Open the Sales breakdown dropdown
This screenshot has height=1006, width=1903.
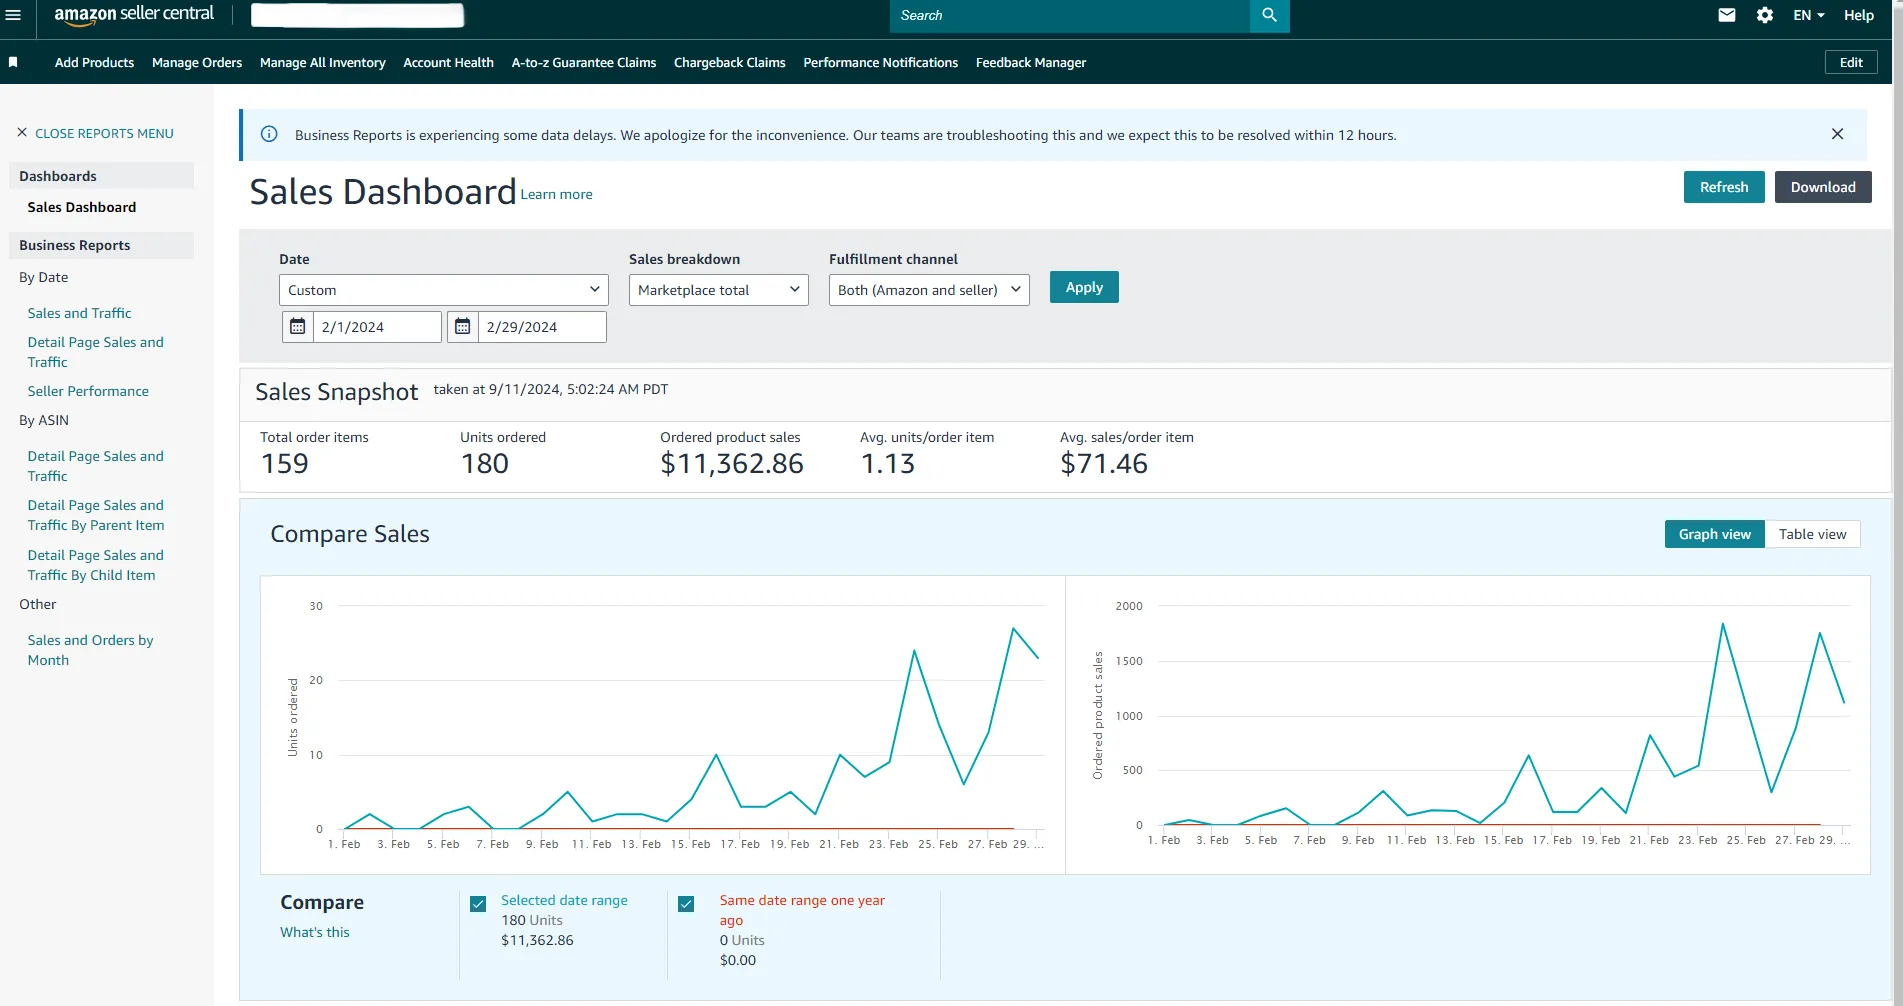pyautogui.click(x=718, y=290)
